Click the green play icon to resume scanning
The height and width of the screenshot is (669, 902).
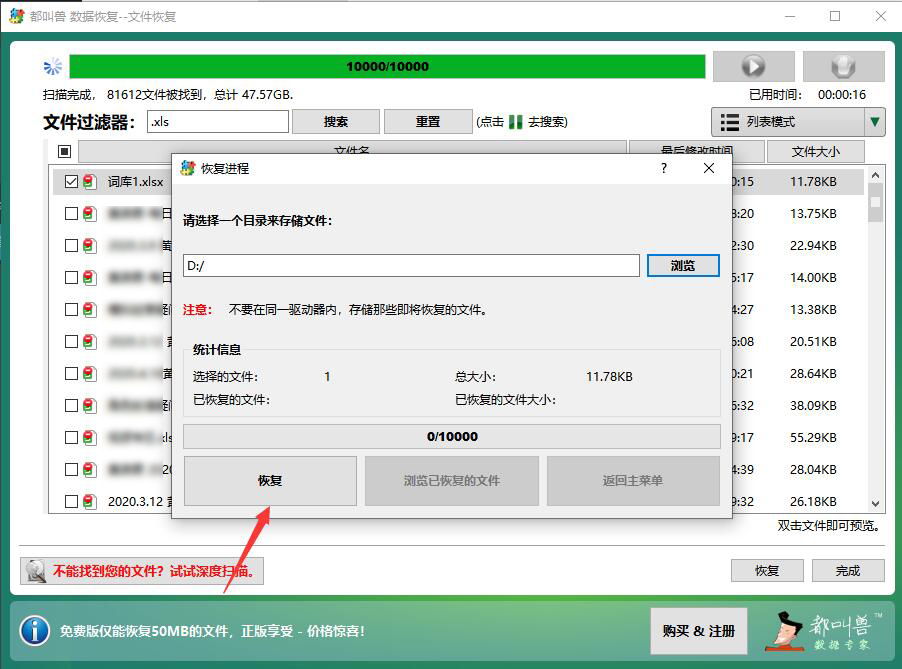pos(753,65)
